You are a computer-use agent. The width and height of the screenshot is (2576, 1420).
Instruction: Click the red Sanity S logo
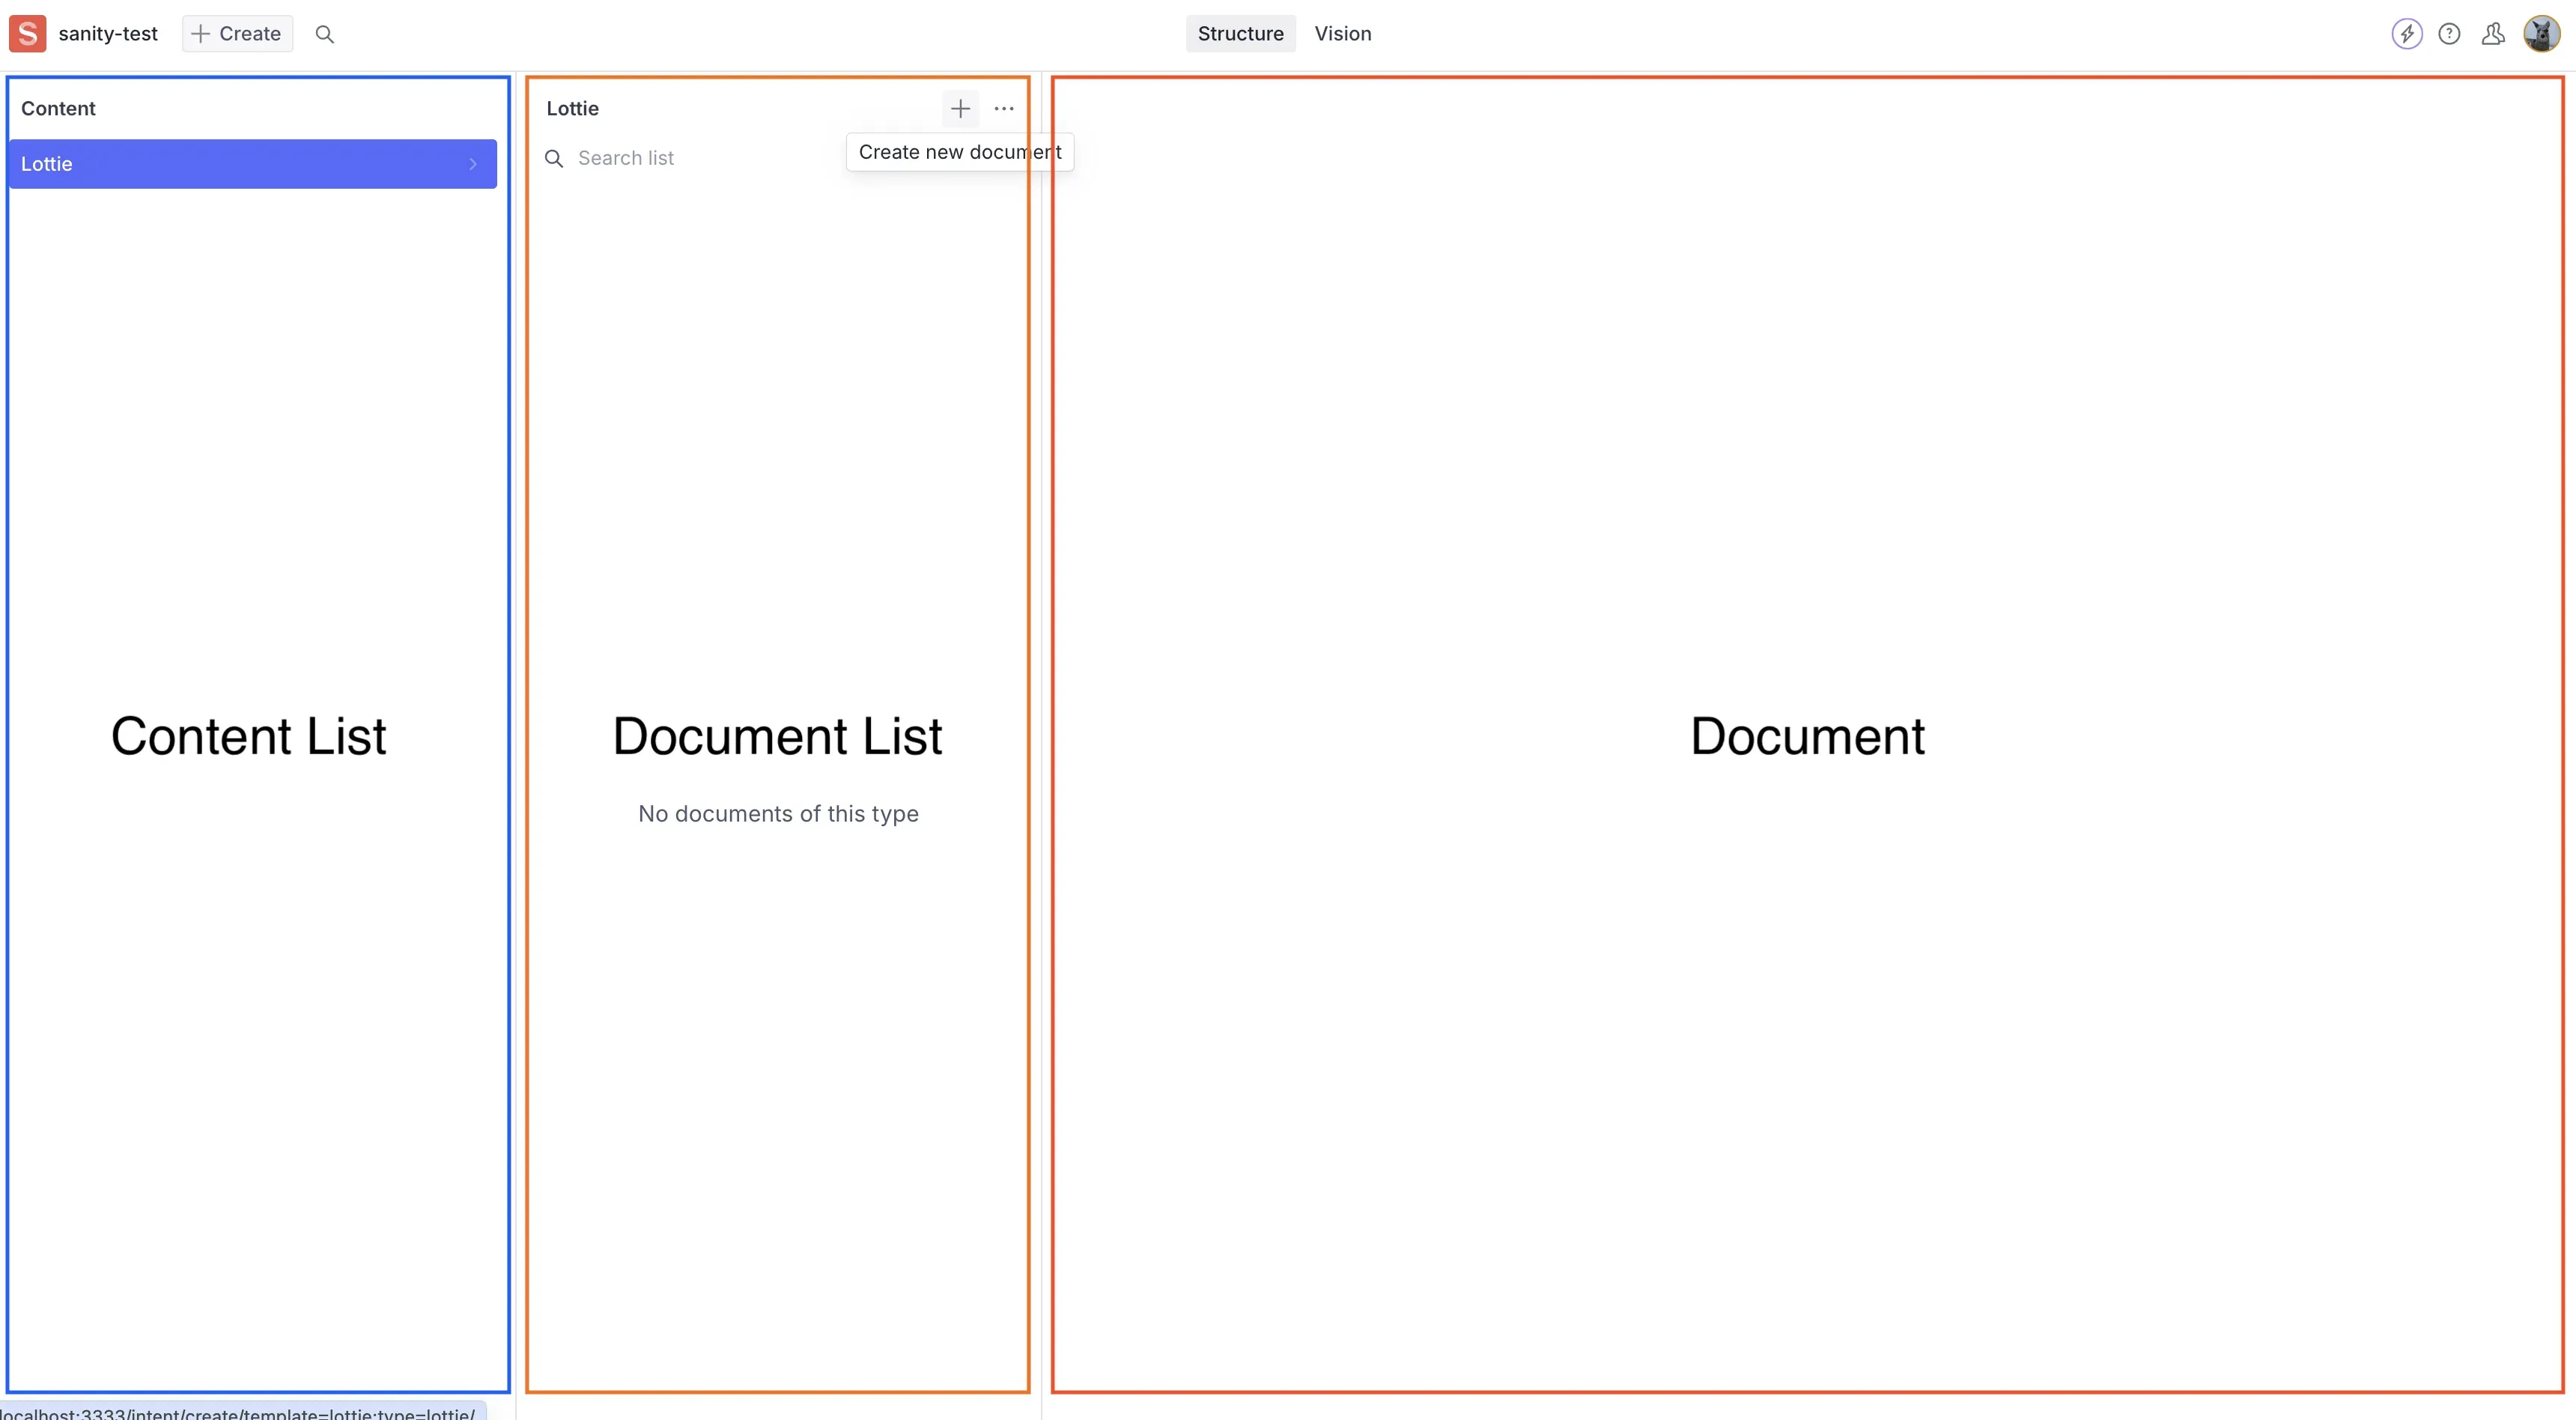(x=27, y=33)
